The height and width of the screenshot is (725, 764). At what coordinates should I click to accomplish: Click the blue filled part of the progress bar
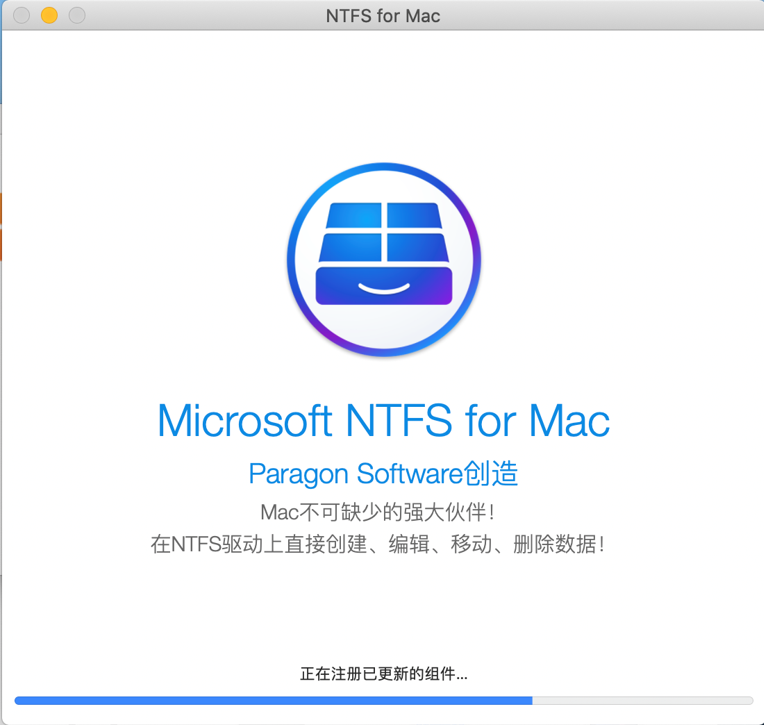click(x=272, y=700)
